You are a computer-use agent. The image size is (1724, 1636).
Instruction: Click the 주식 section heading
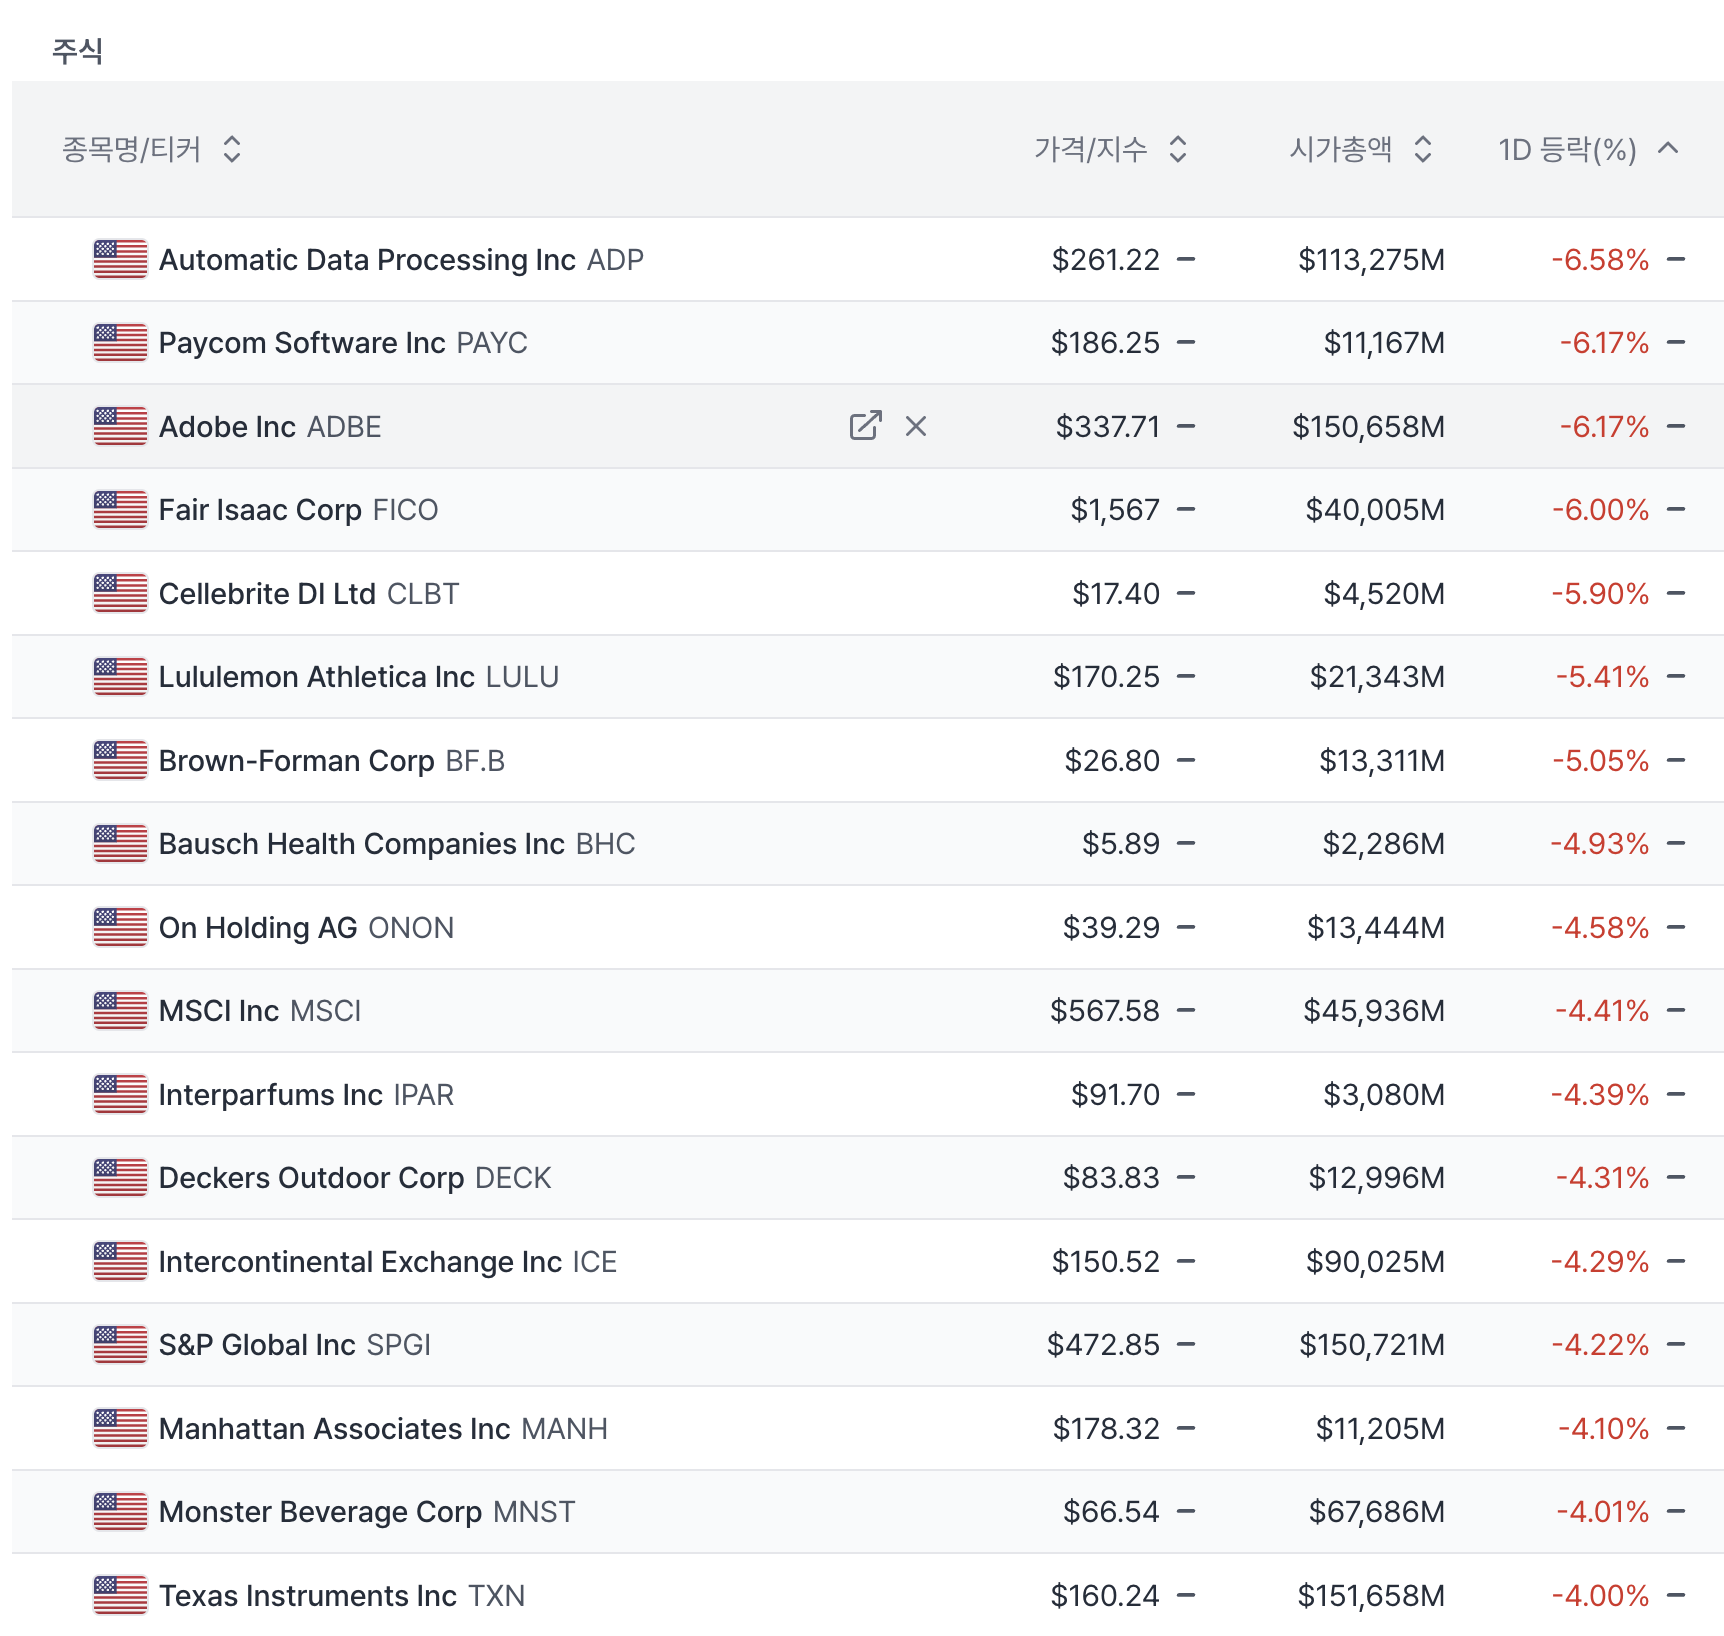[x=78, y=50]
